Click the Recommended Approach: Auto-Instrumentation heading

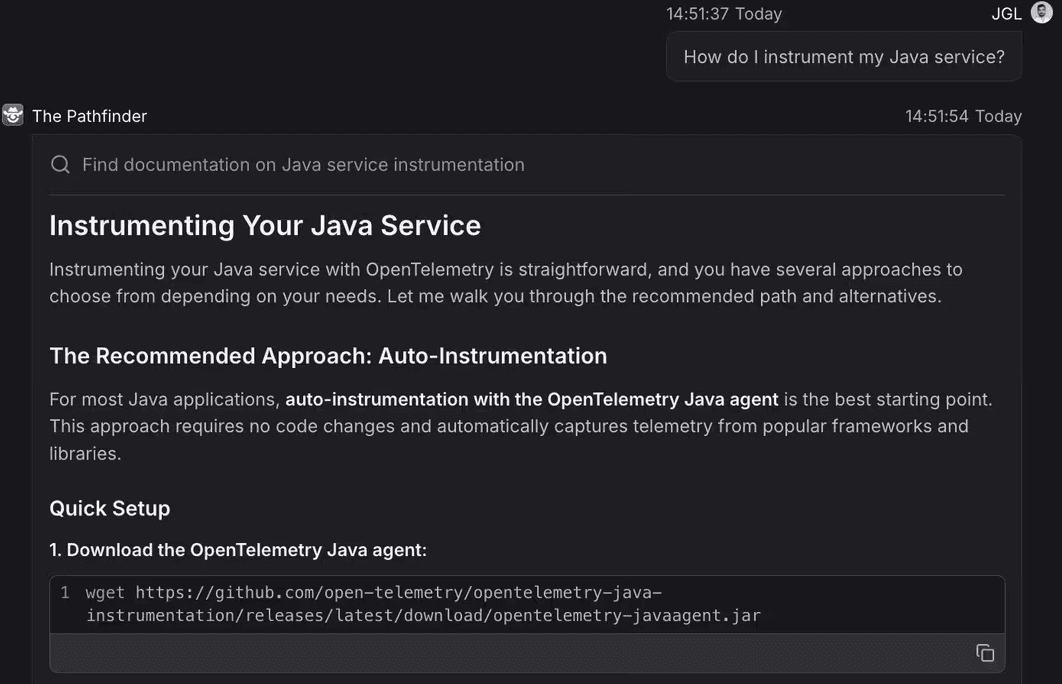(328, 356)
